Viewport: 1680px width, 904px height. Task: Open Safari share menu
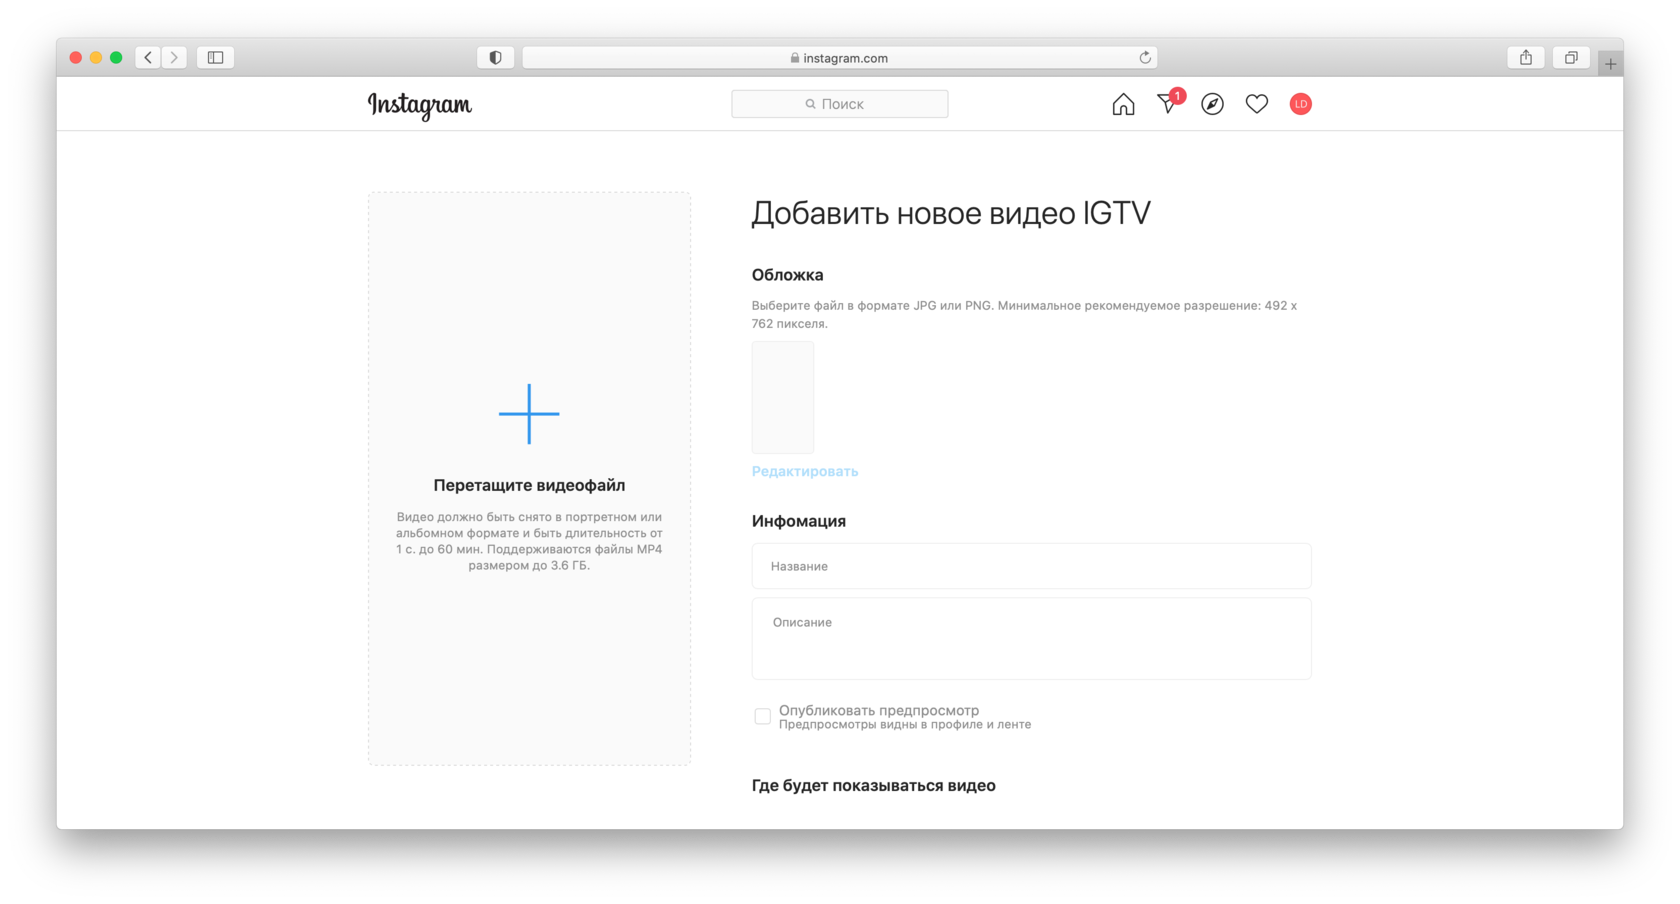(1525, 58)
